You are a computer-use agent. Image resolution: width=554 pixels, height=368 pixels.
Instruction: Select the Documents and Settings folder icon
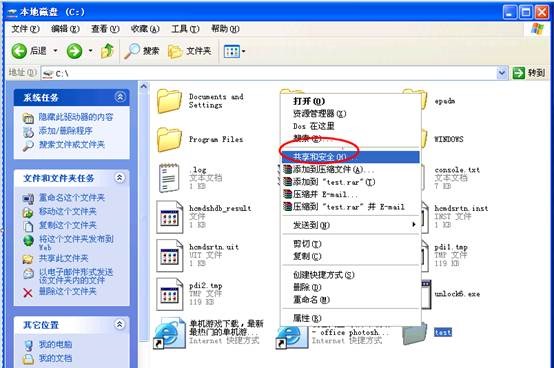click(169, 101)
